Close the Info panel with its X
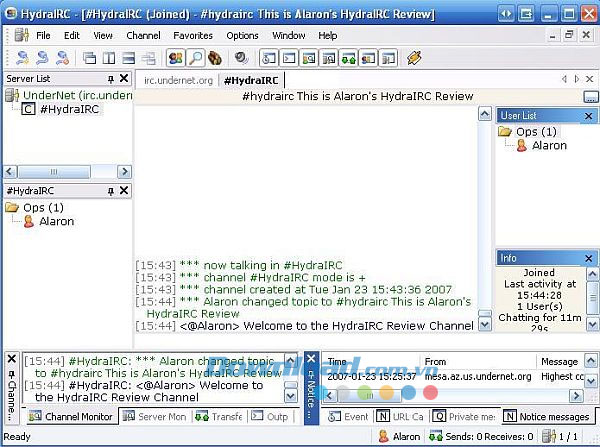Viewport: 600px width, 447px height. pos(589,258)
